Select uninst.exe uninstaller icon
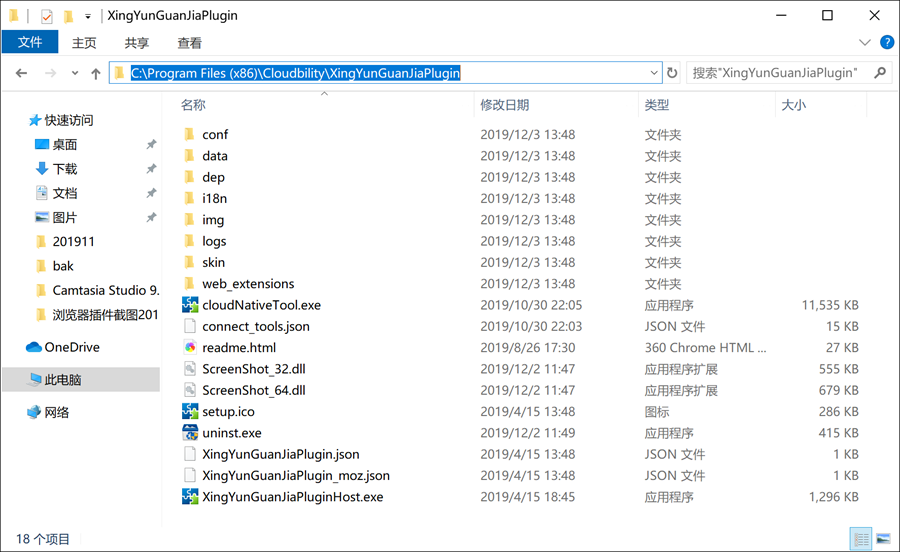 tap(190, 432)
